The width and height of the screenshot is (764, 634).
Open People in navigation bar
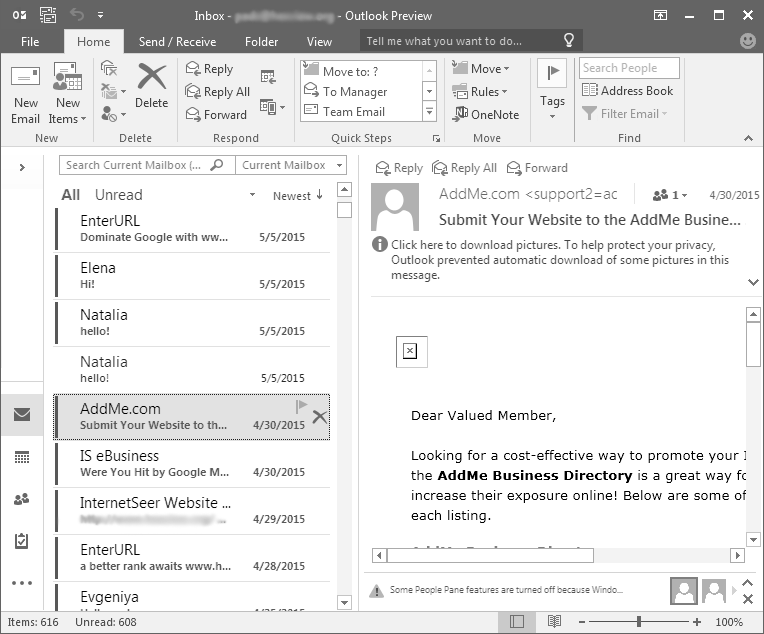22,499
